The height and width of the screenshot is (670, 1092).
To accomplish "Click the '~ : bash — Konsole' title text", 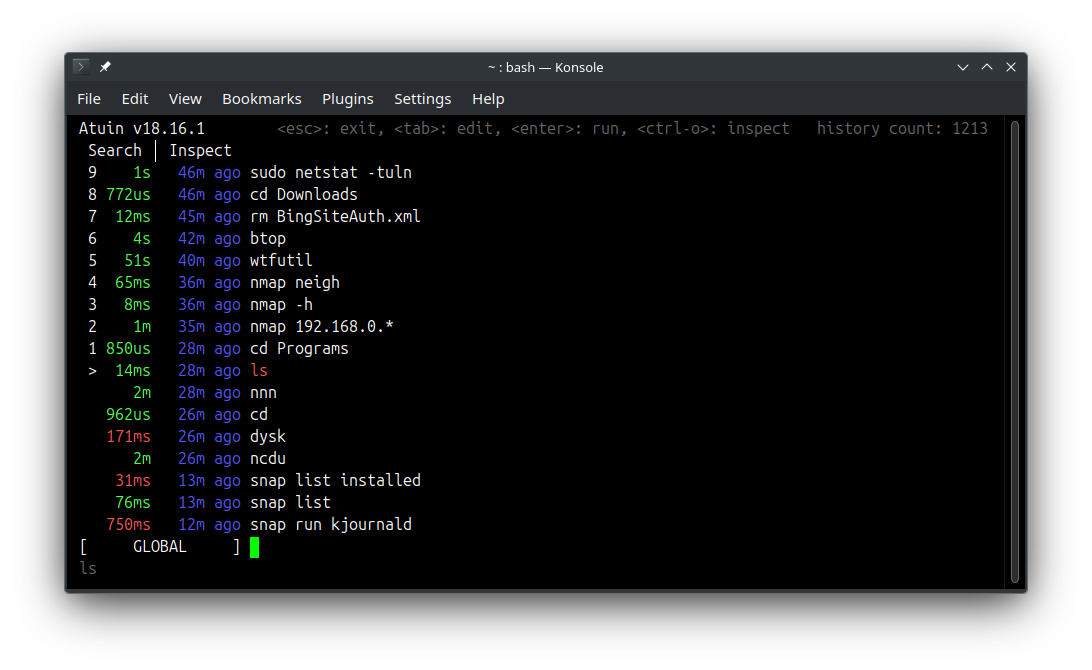I will [x=545, y=68].
